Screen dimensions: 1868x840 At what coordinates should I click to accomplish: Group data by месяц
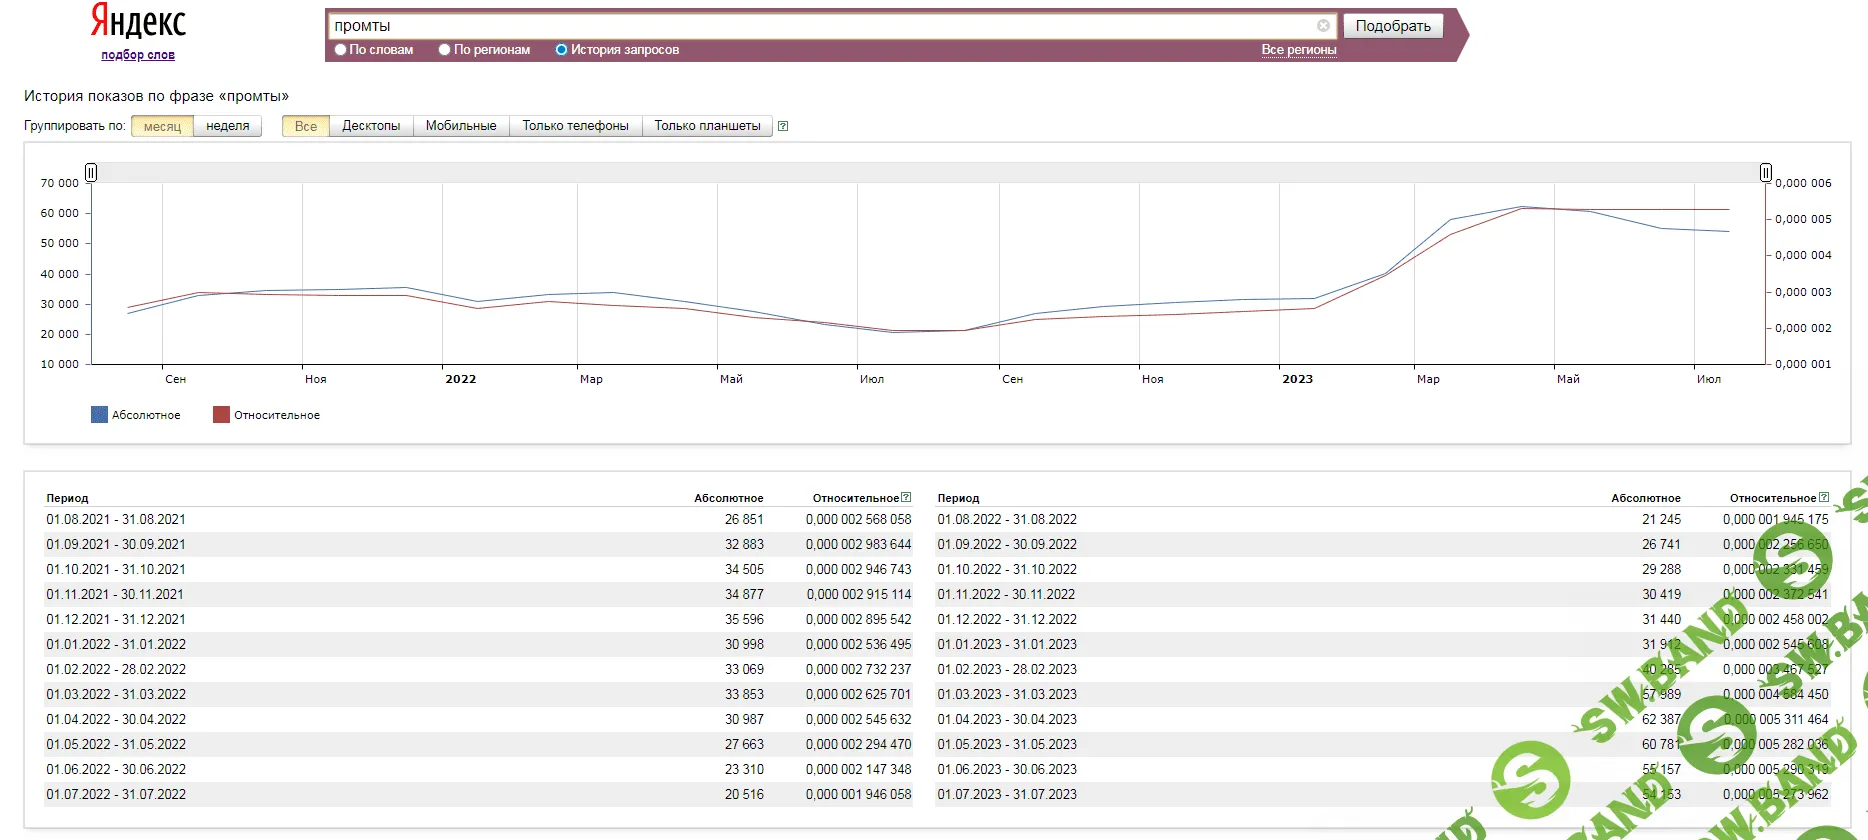click(x=162, y=126)
